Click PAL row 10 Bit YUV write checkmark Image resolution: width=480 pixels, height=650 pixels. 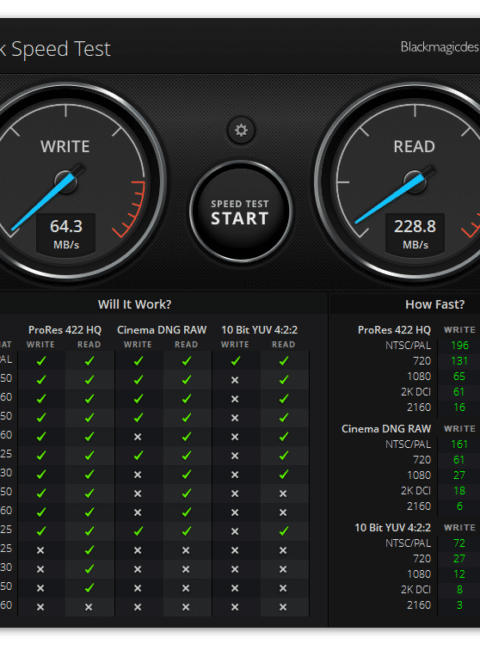pos(235,361)
